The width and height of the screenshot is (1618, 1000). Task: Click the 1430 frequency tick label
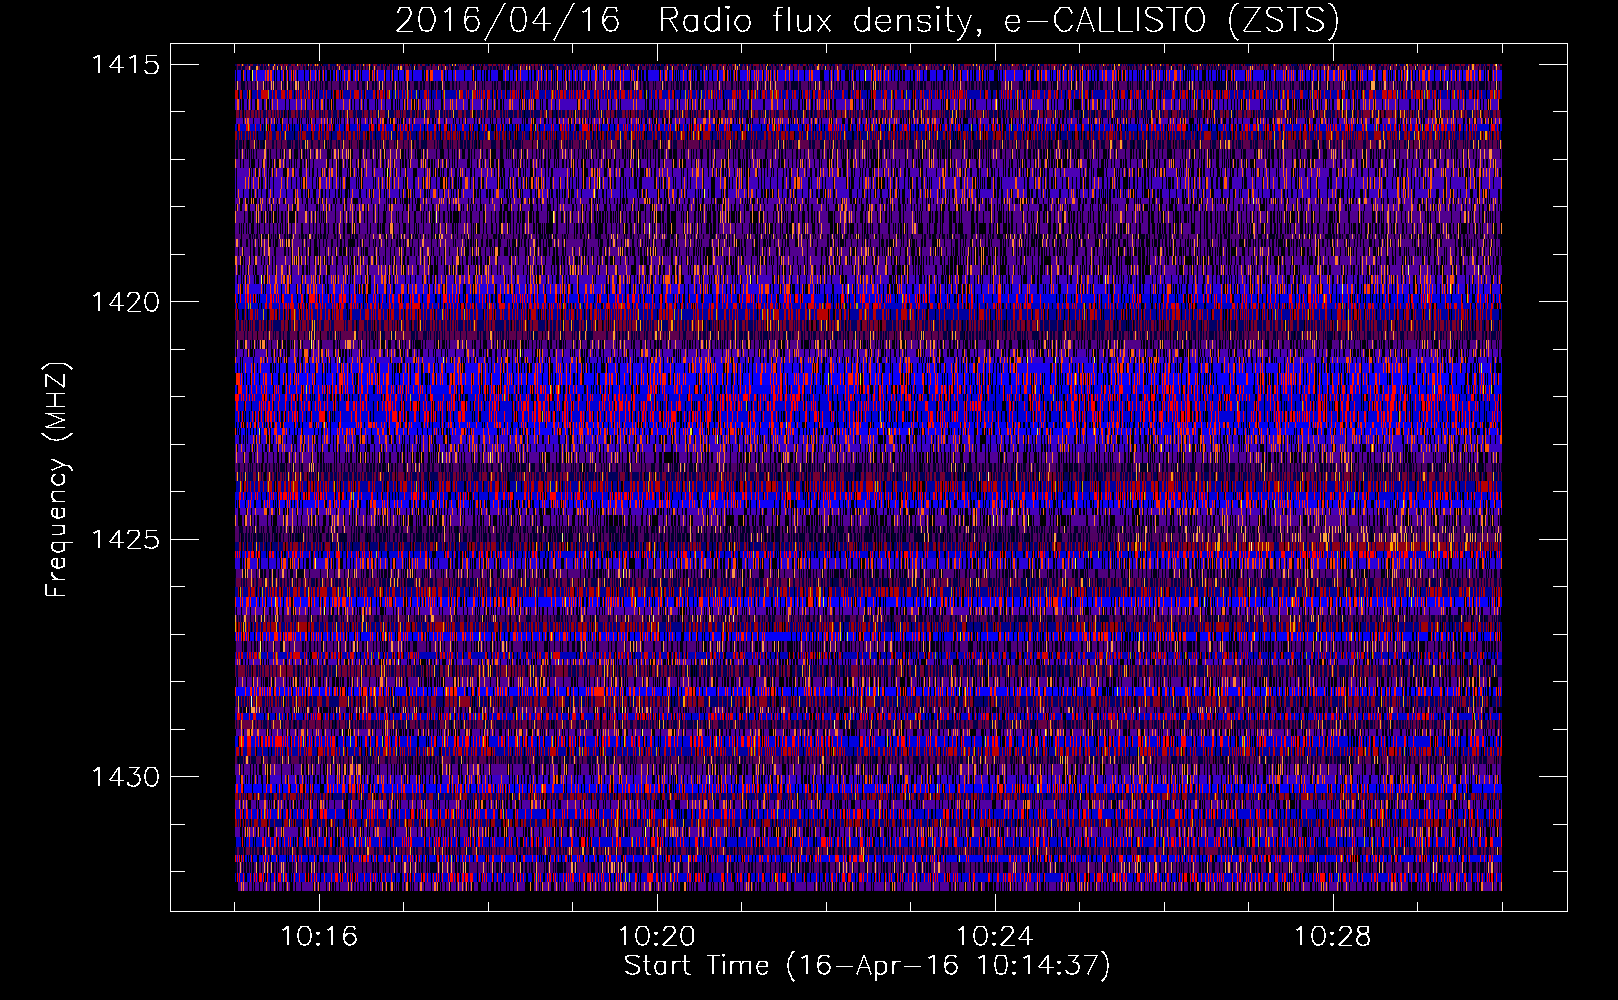click(x=125, y=777)
